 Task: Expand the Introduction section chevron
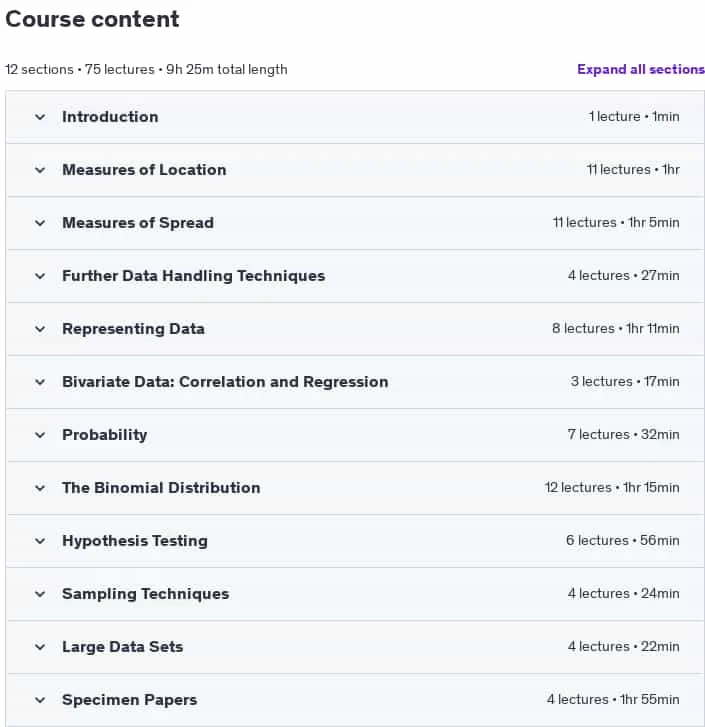tap(40, 117)
